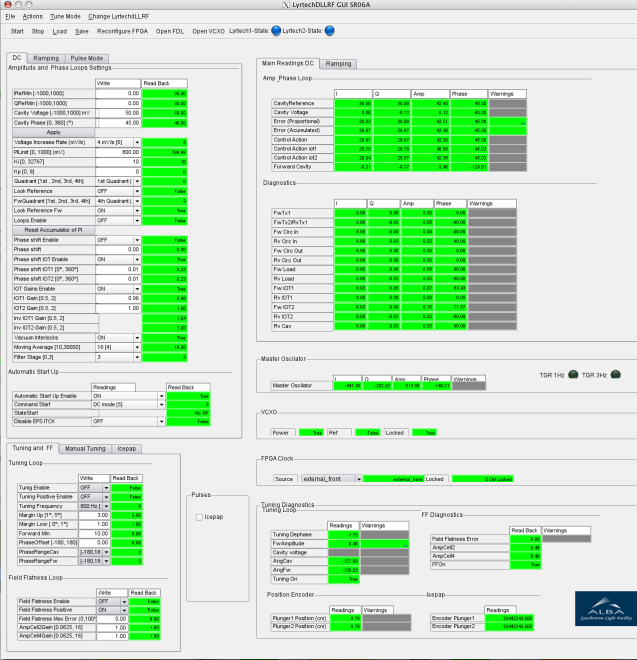Open the Loops Enable dropdown
637x660 pixels.
118,221
